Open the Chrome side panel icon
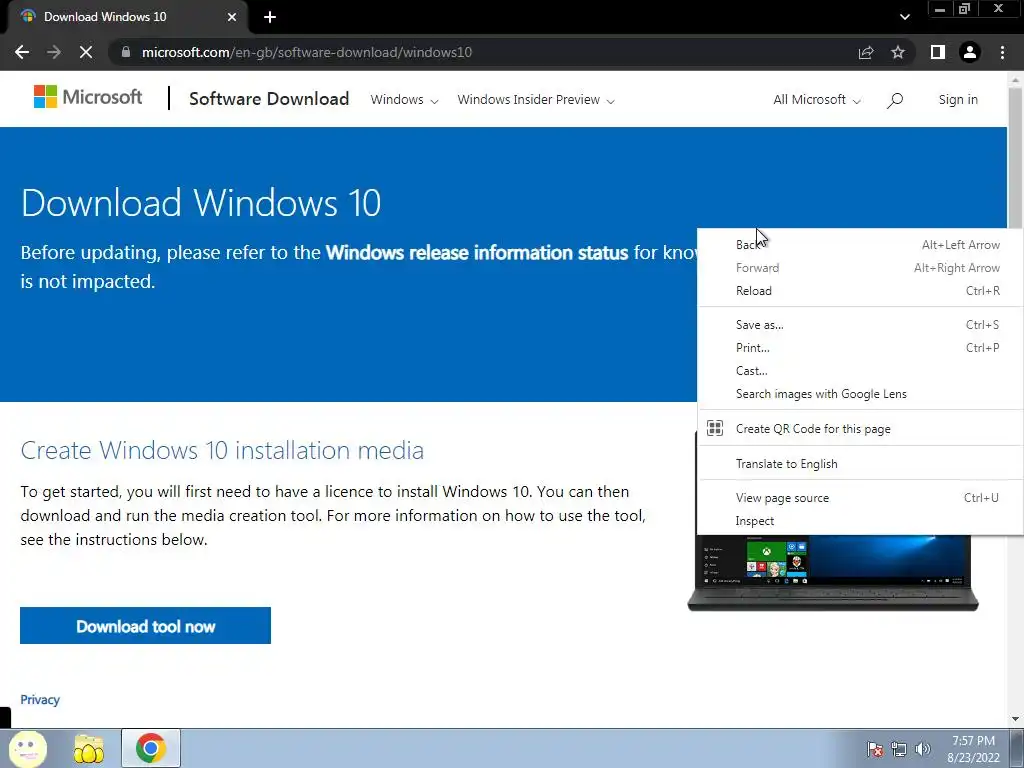The image size is (1024, 768). (938, 52)
